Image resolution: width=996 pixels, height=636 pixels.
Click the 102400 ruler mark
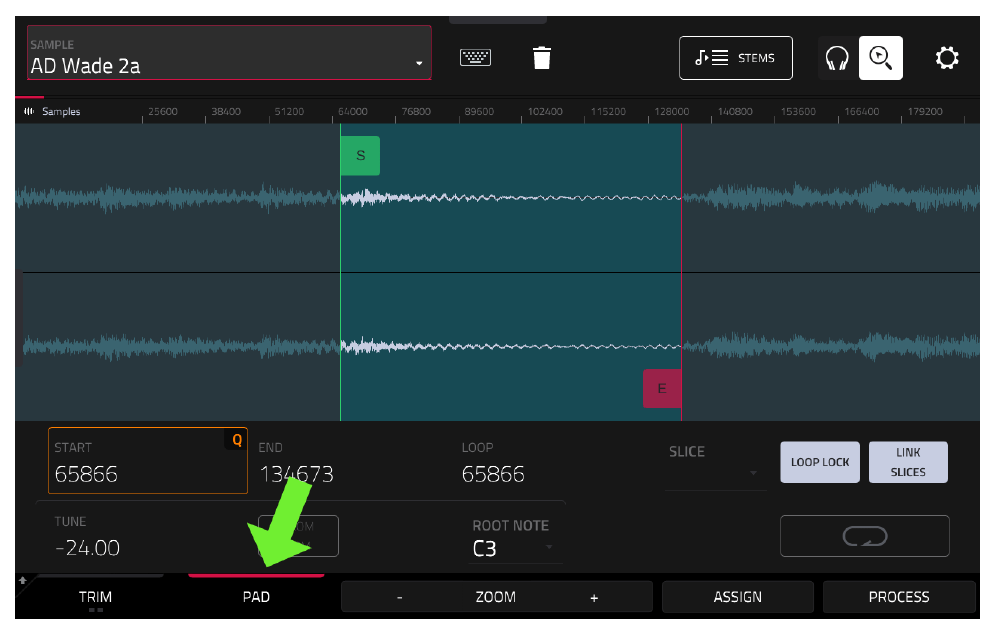click(x=545, y=111)
